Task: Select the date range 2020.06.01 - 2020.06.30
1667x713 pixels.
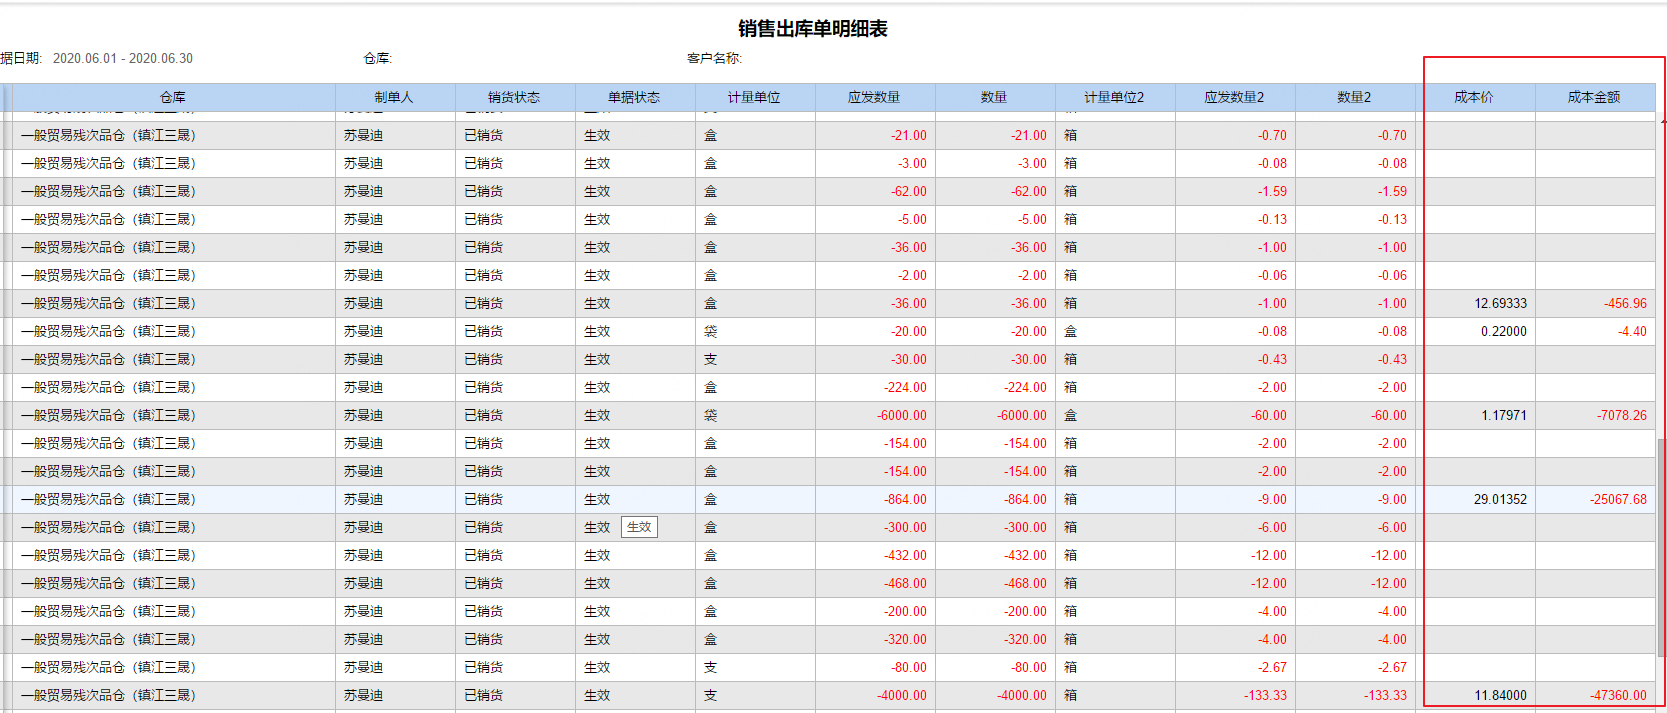Action: coord(123,58)
